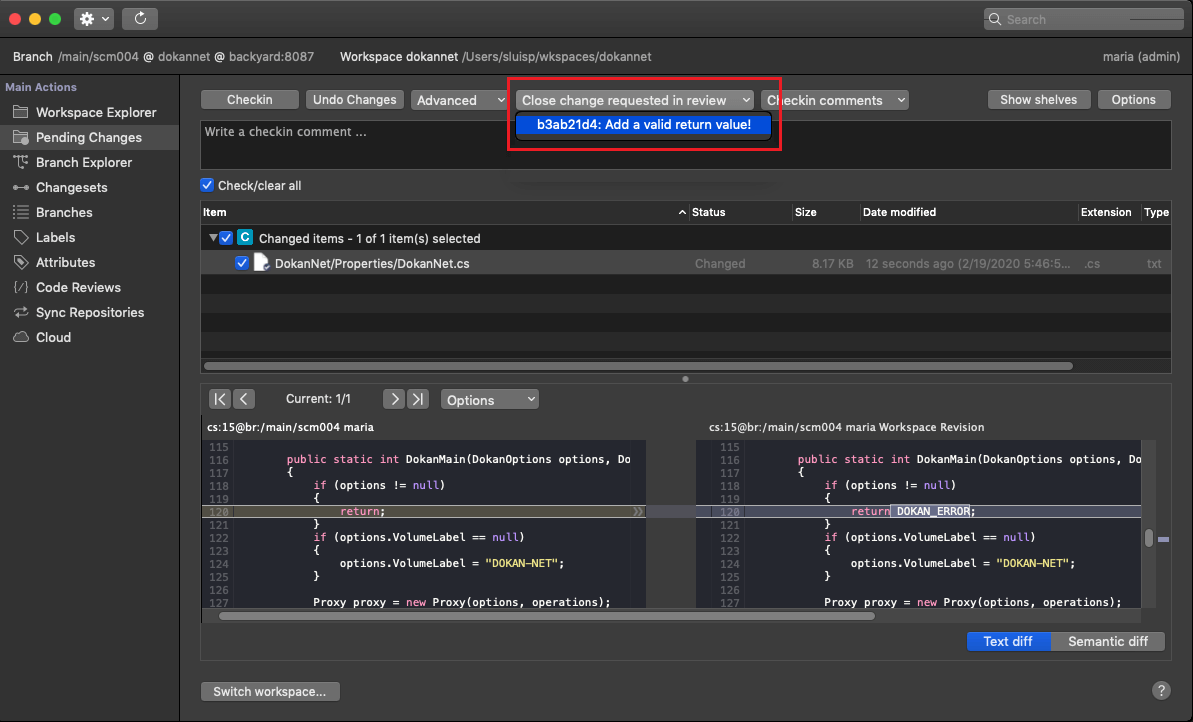Viewport: 1193px width, 722px height.
Task: Sort by the Item column header
Action: coord(444,212)
